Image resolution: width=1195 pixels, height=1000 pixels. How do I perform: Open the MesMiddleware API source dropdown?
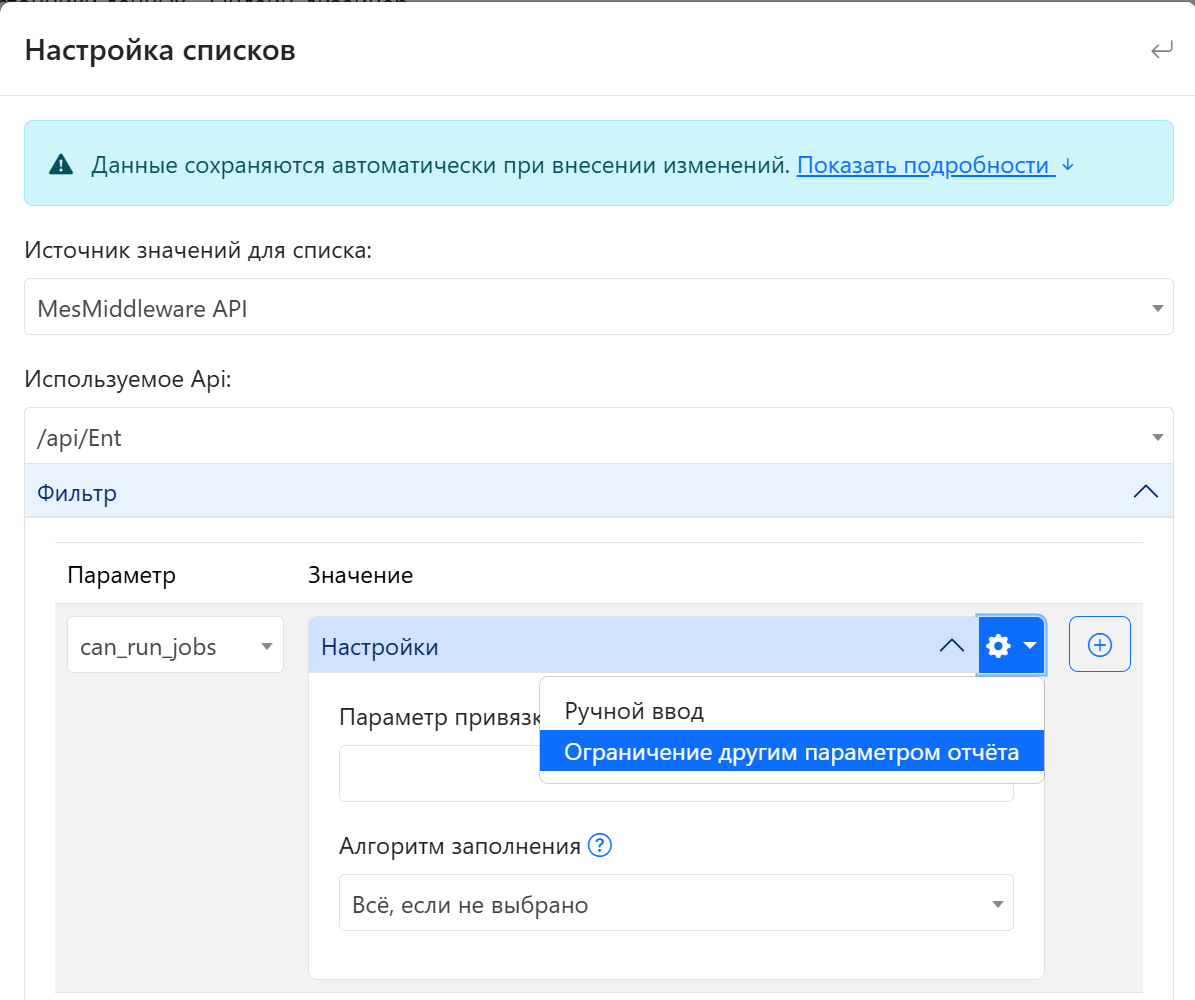(598, 308)
